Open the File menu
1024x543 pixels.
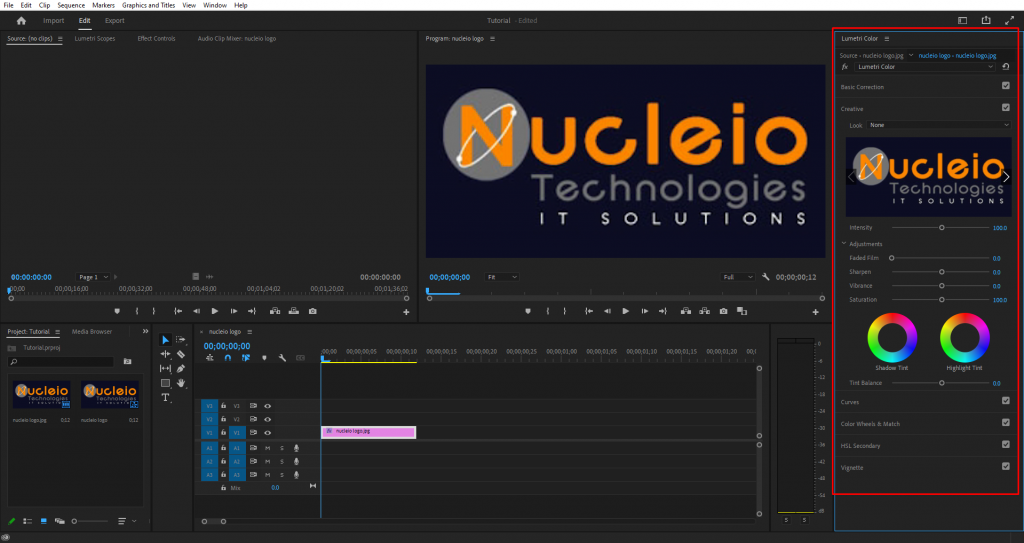8,5
